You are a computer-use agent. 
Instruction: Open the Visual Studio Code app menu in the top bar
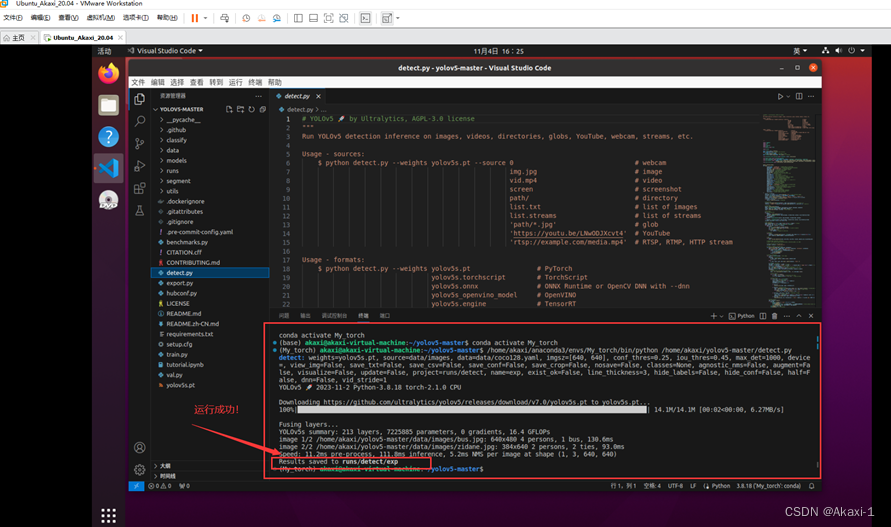[165, 51]
